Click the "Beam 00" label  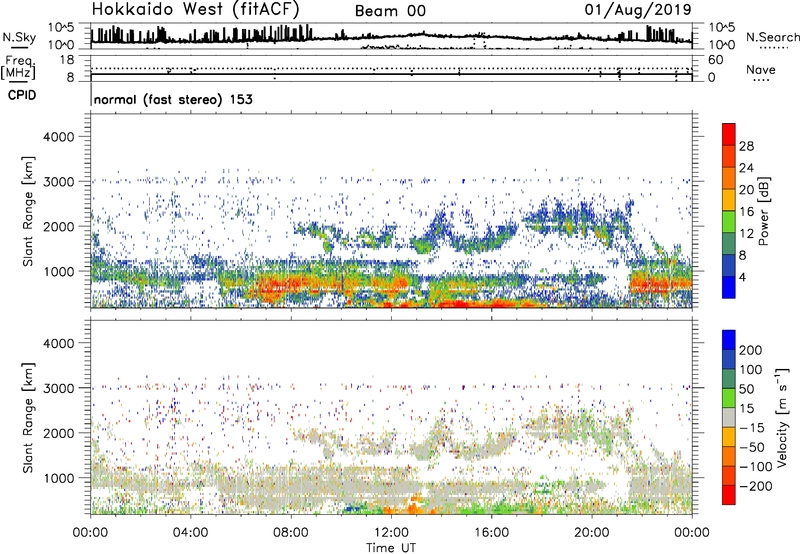[390, 11]
